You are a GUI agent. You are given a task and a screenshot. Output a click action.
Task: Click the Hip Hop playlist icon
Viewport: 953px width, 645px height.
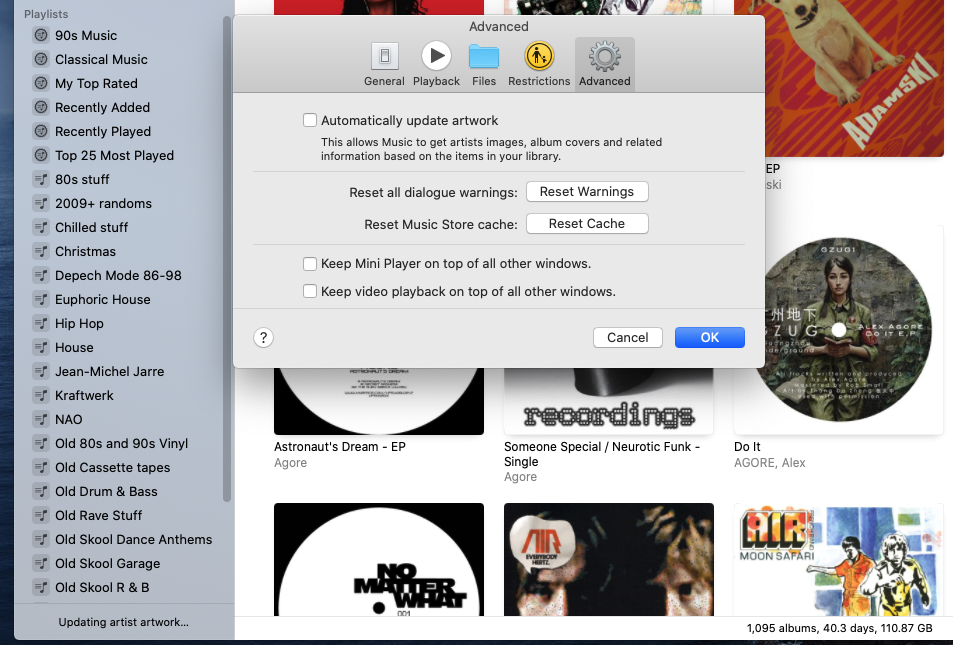pyautogui.click(x=41, y=323)
